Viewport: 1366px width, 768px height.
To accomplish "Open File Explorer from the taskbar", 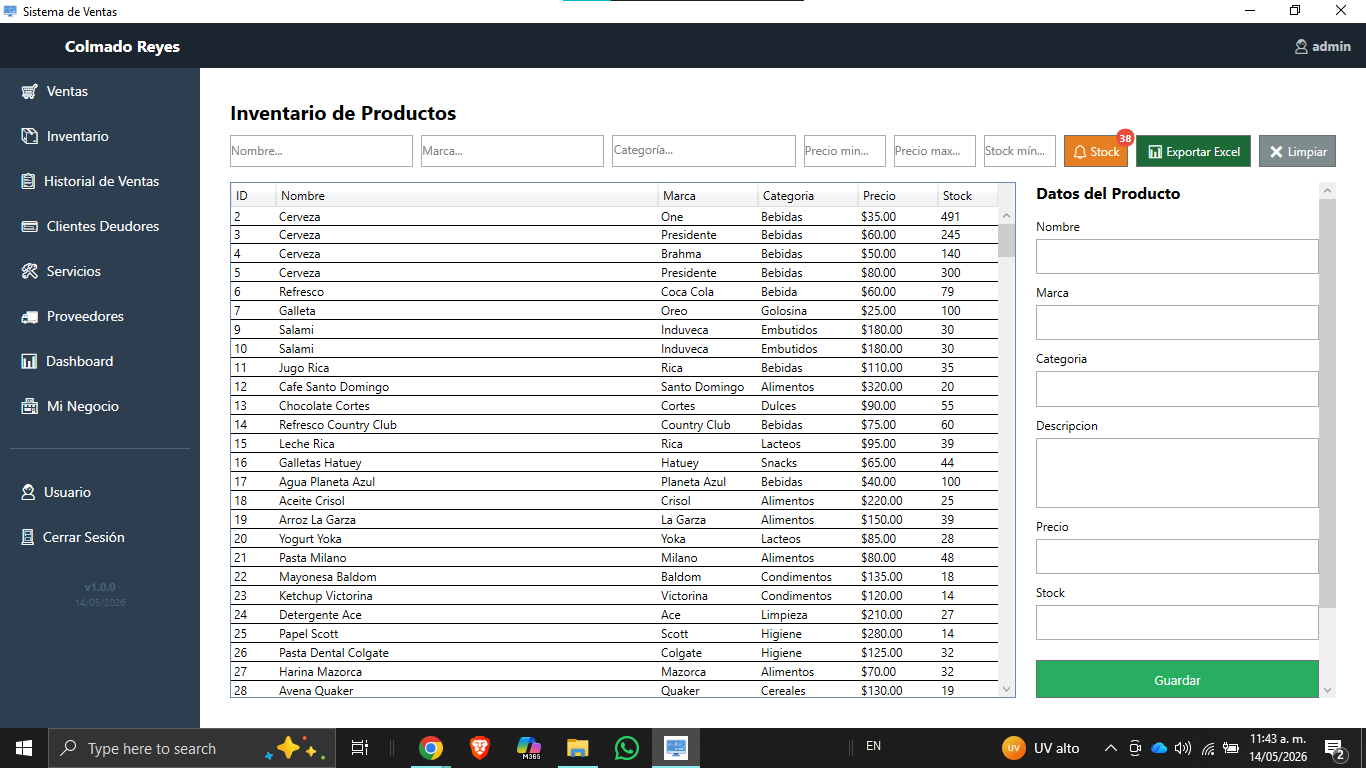I will tap(578, 748).
